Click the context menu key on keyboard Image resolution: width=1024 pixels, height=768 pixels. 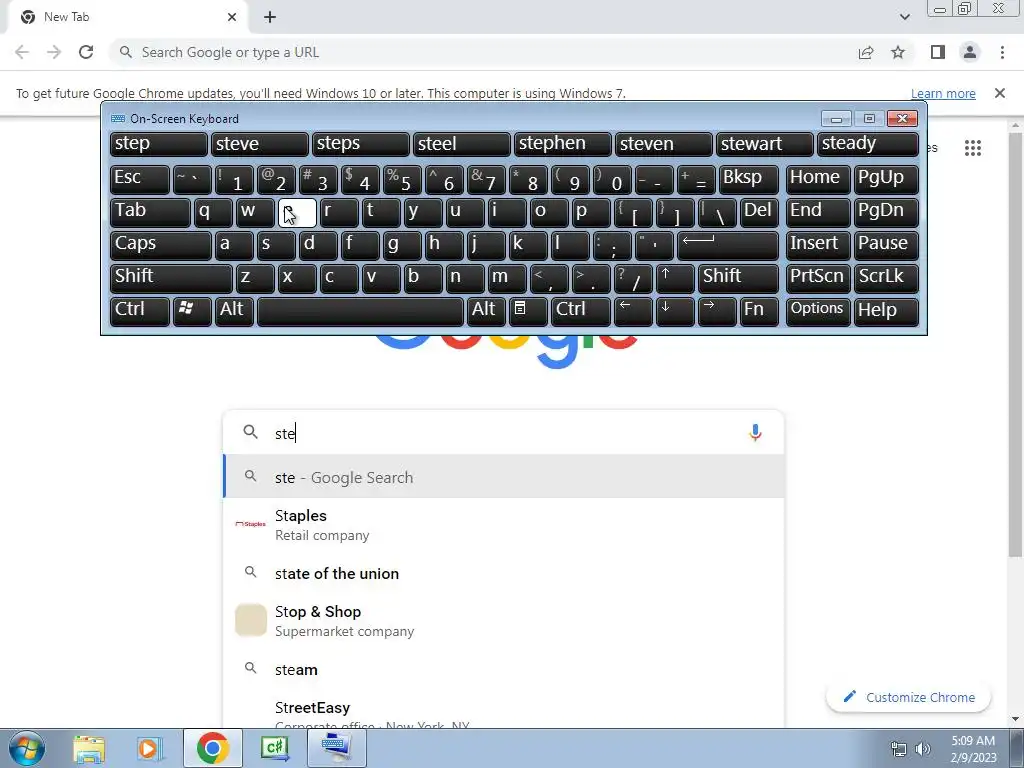click(x=528, y=312)
